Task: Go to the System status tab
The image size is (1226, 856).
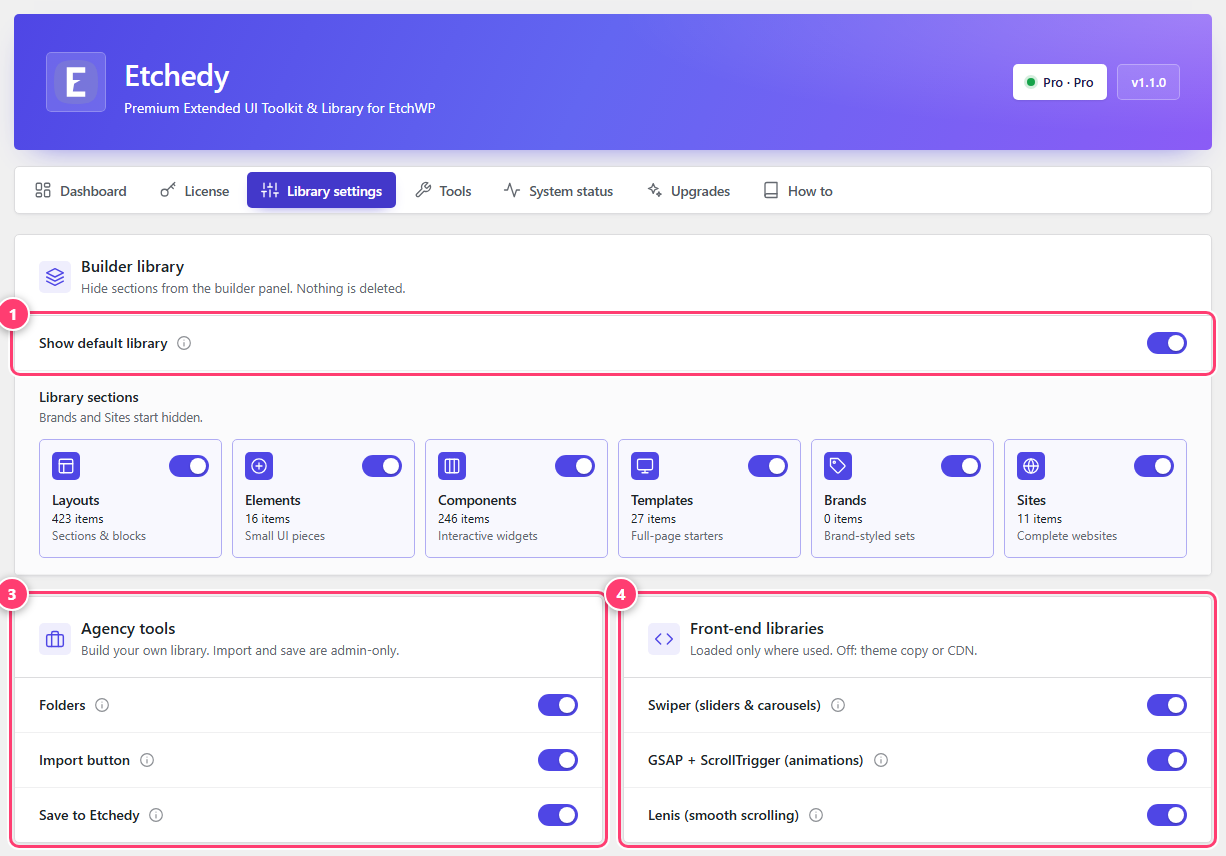Action: (x=558, y=191)
